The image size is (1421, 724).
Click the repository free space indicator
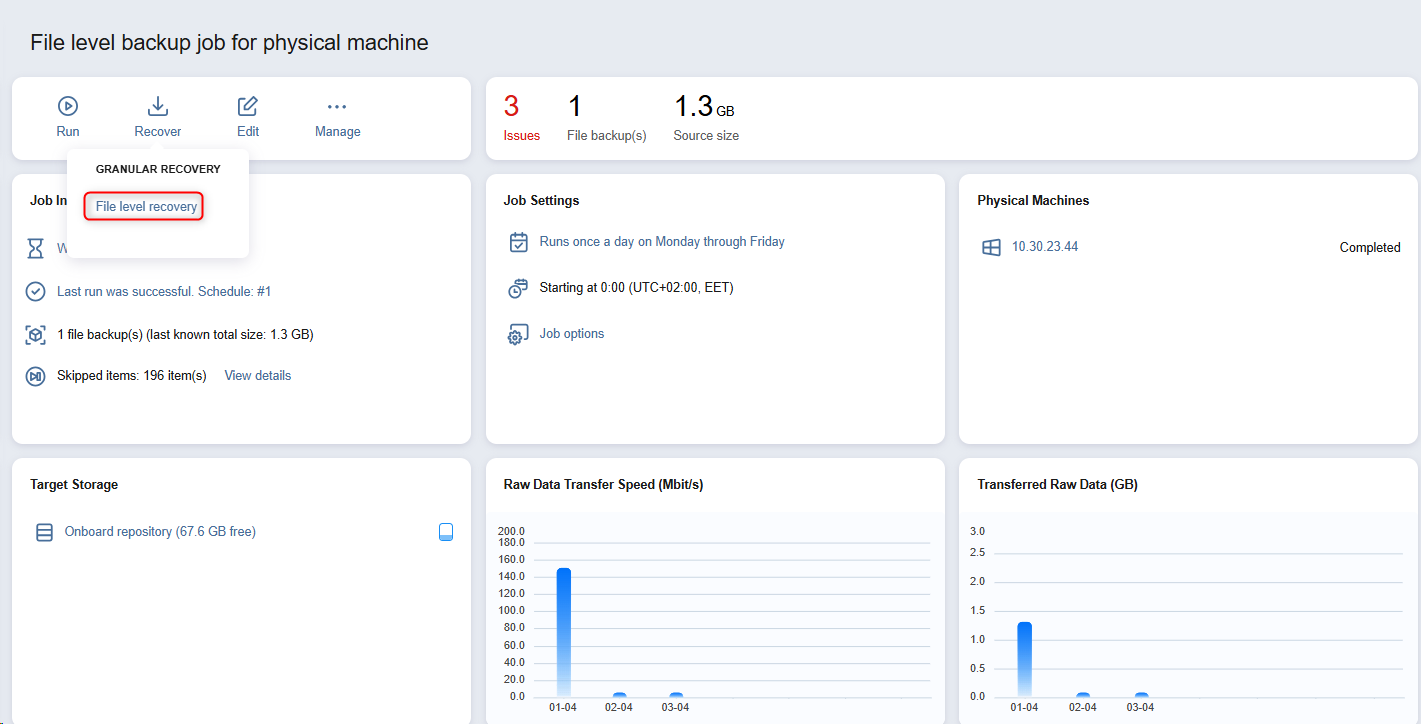[x=446, y=532]
